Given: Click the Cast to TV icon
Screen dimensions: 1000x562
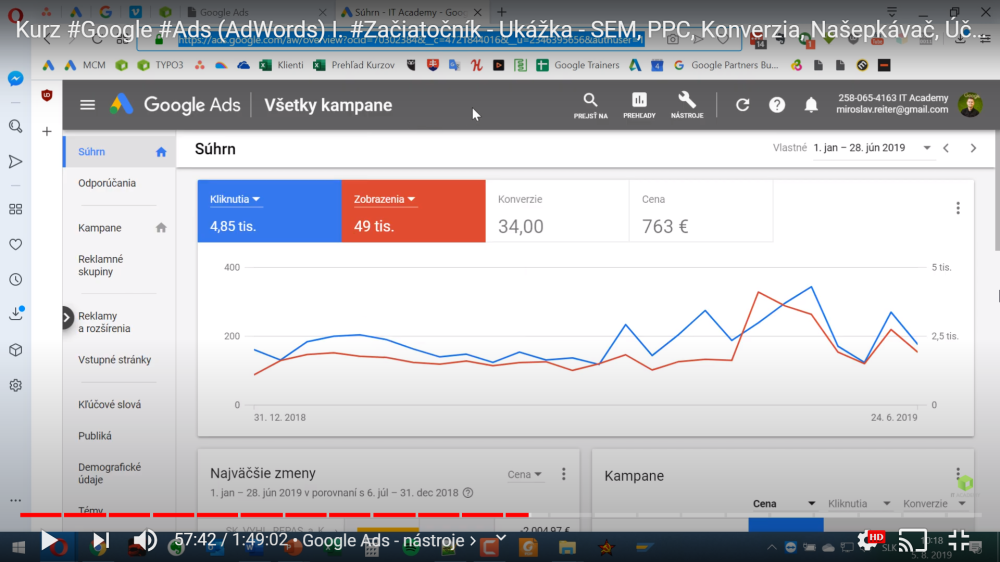Looking at the screenshot, I should coord(912,541).
